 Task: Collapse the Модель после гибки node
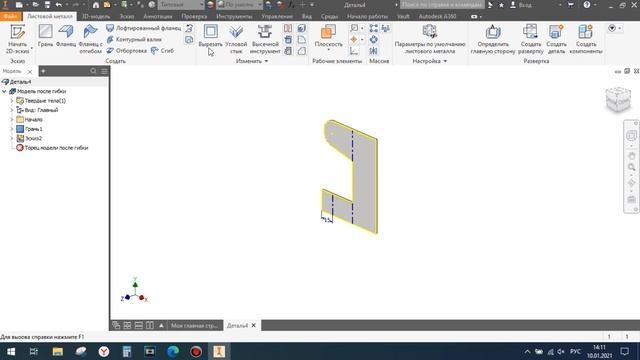[4, 91]
